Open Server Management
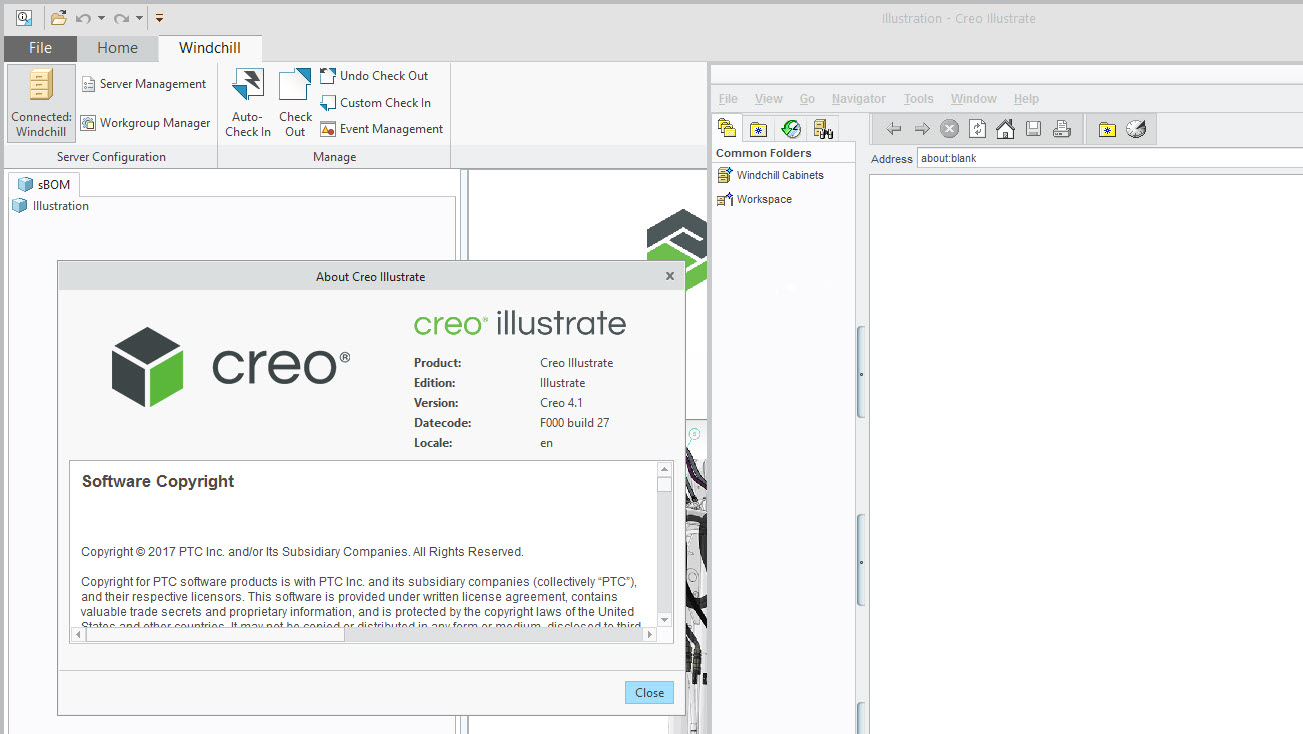The image size is (1303, 734). pos(145,84)
